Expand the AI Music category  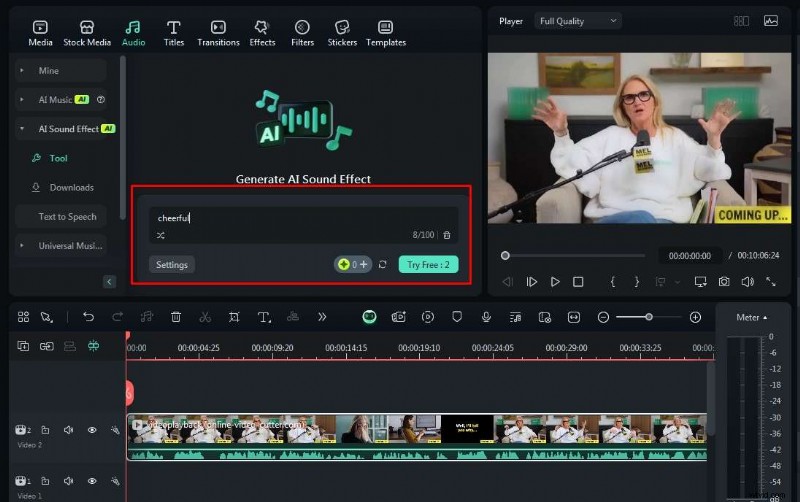pyautogui.click(x=22, y=99)
